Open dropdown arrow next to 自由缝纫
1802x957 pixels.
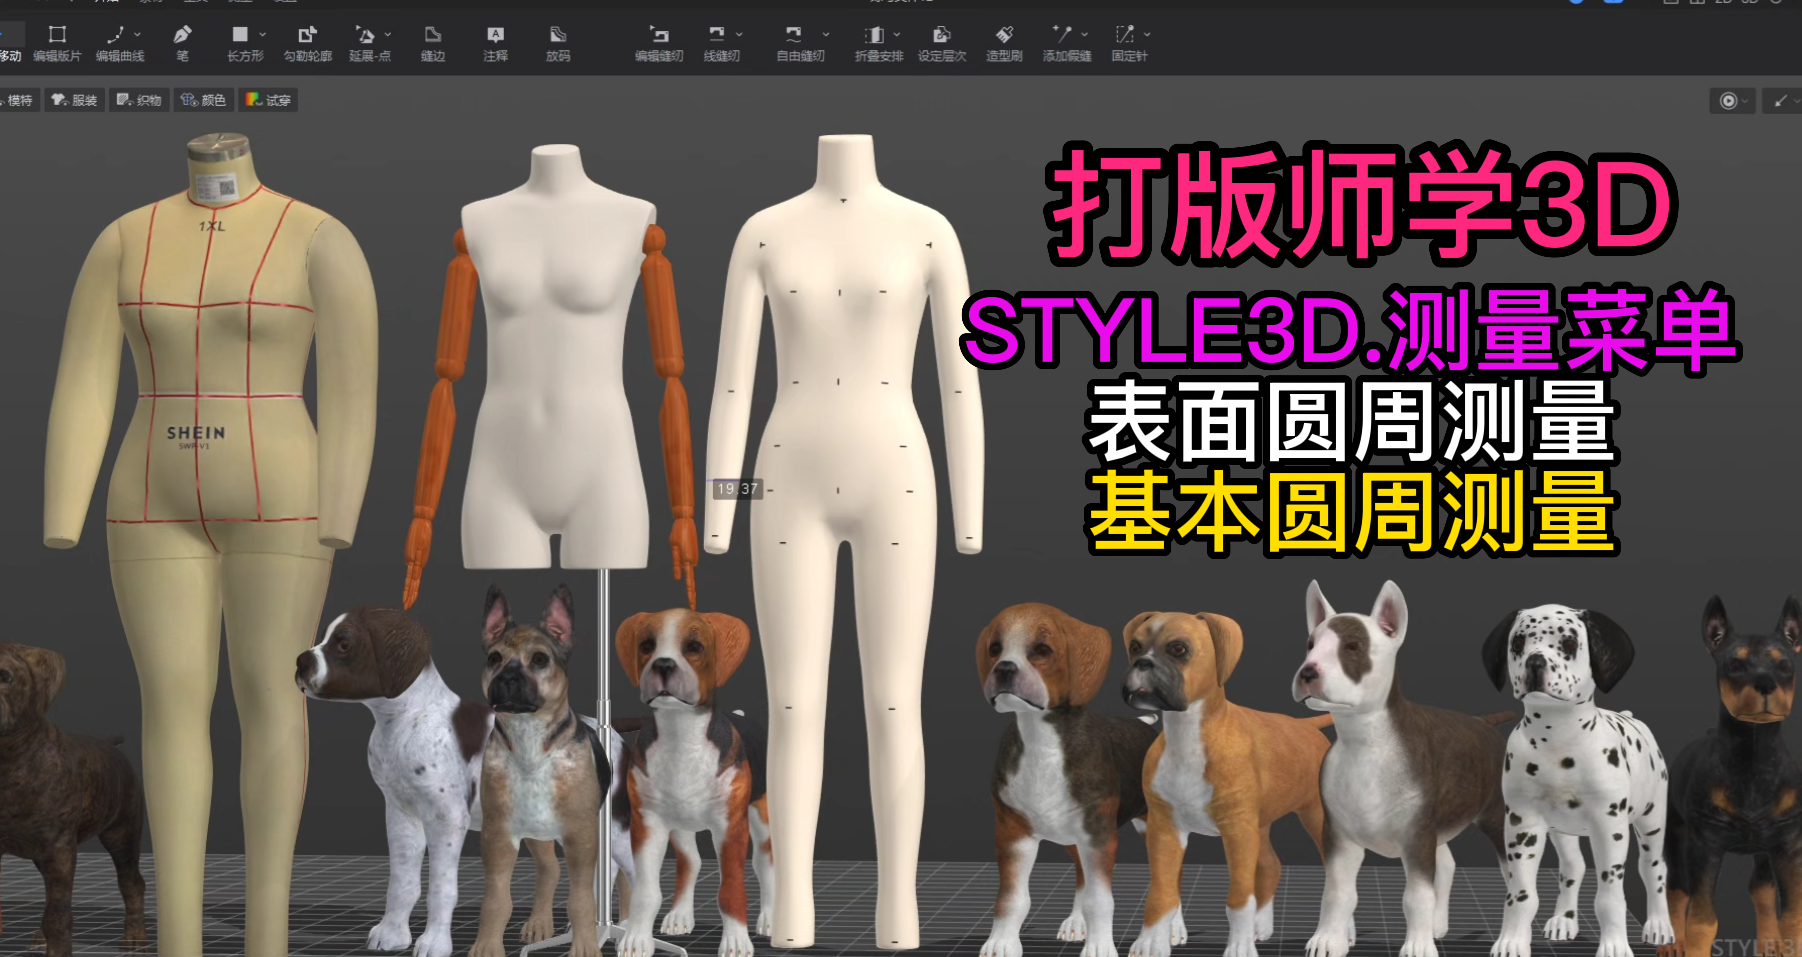point(826,35)
